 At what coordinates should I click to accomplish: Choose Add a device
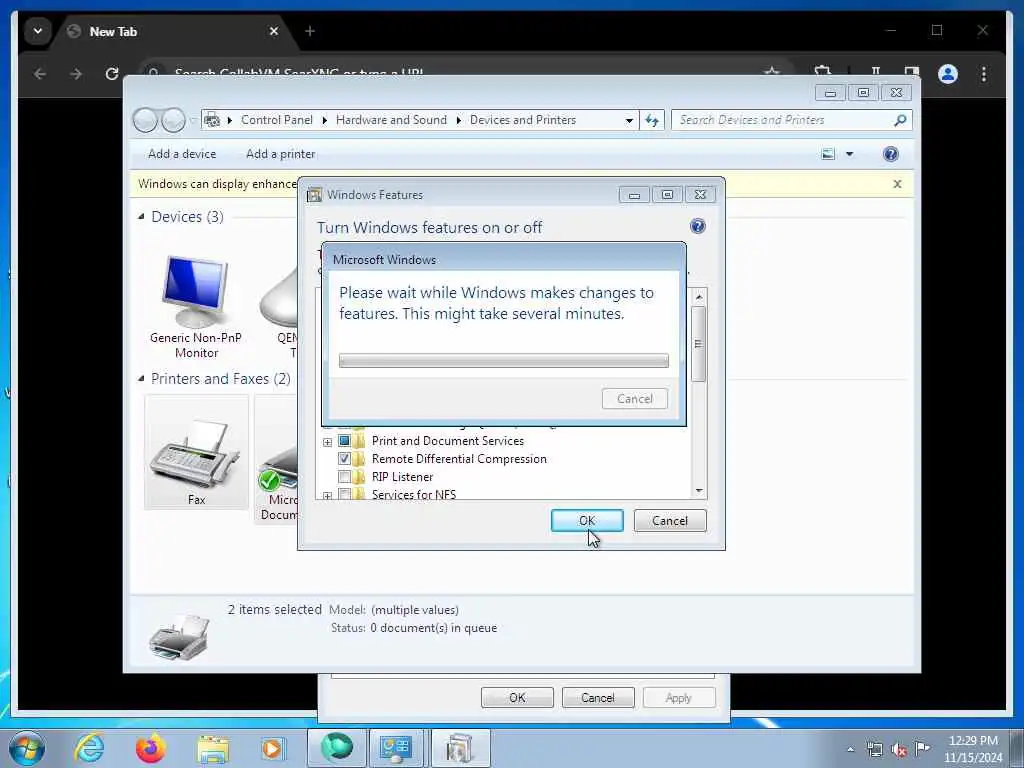click(182, 154)
